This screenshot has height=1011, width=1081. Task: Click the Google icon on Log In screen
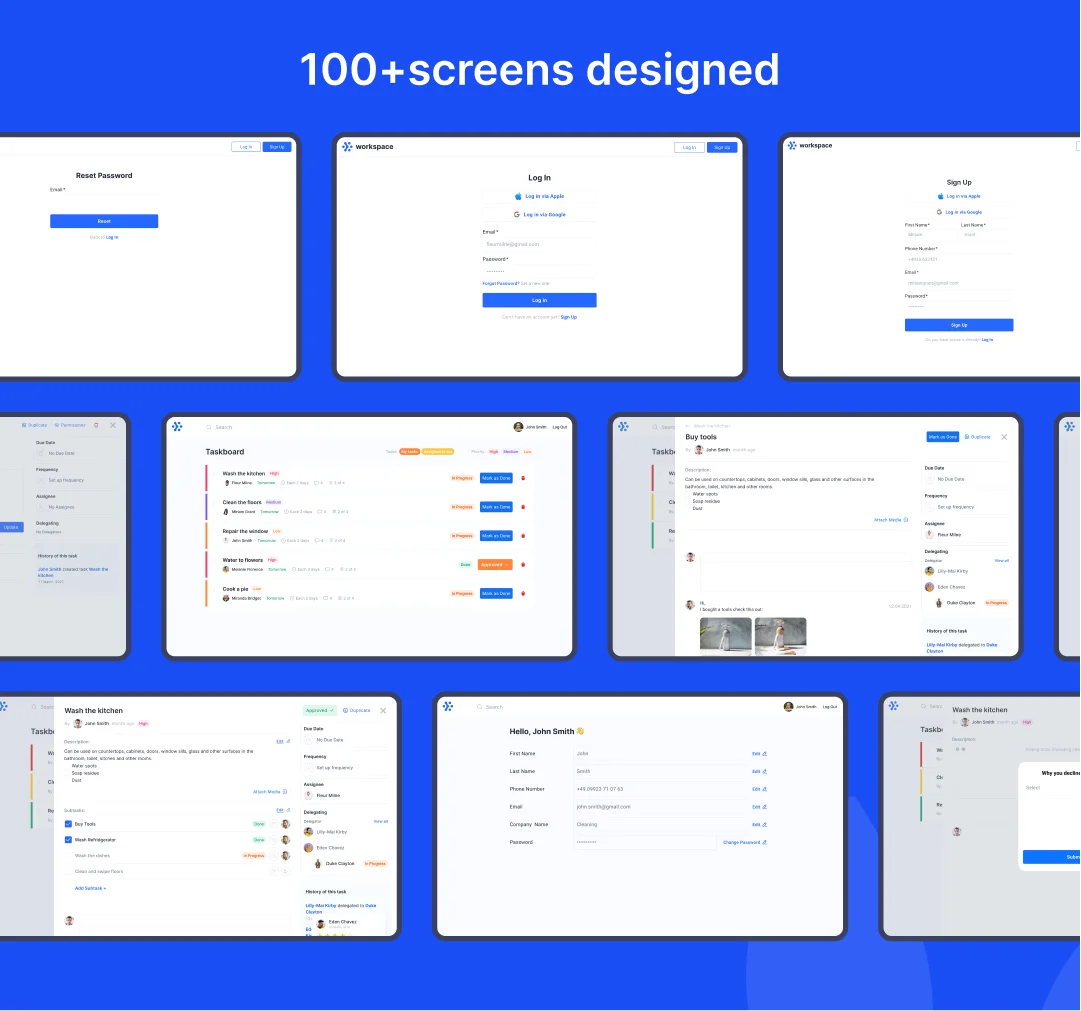[516, 214]
